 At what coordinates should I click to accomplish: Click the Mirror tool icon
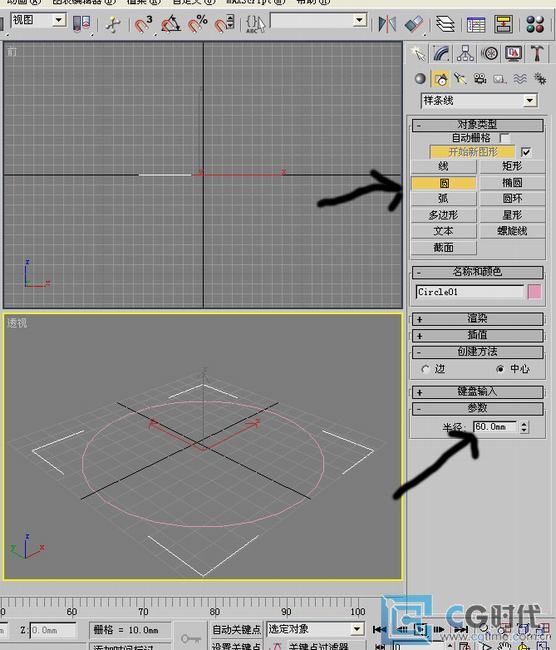click(387, 24)
